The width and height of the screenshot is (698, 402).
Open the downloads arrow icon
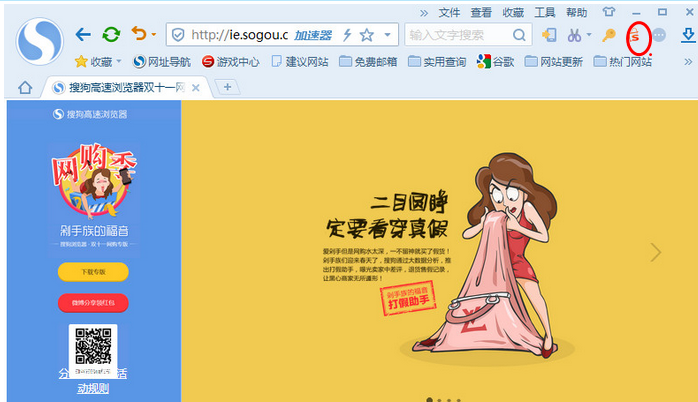click(x=688, y=35)
